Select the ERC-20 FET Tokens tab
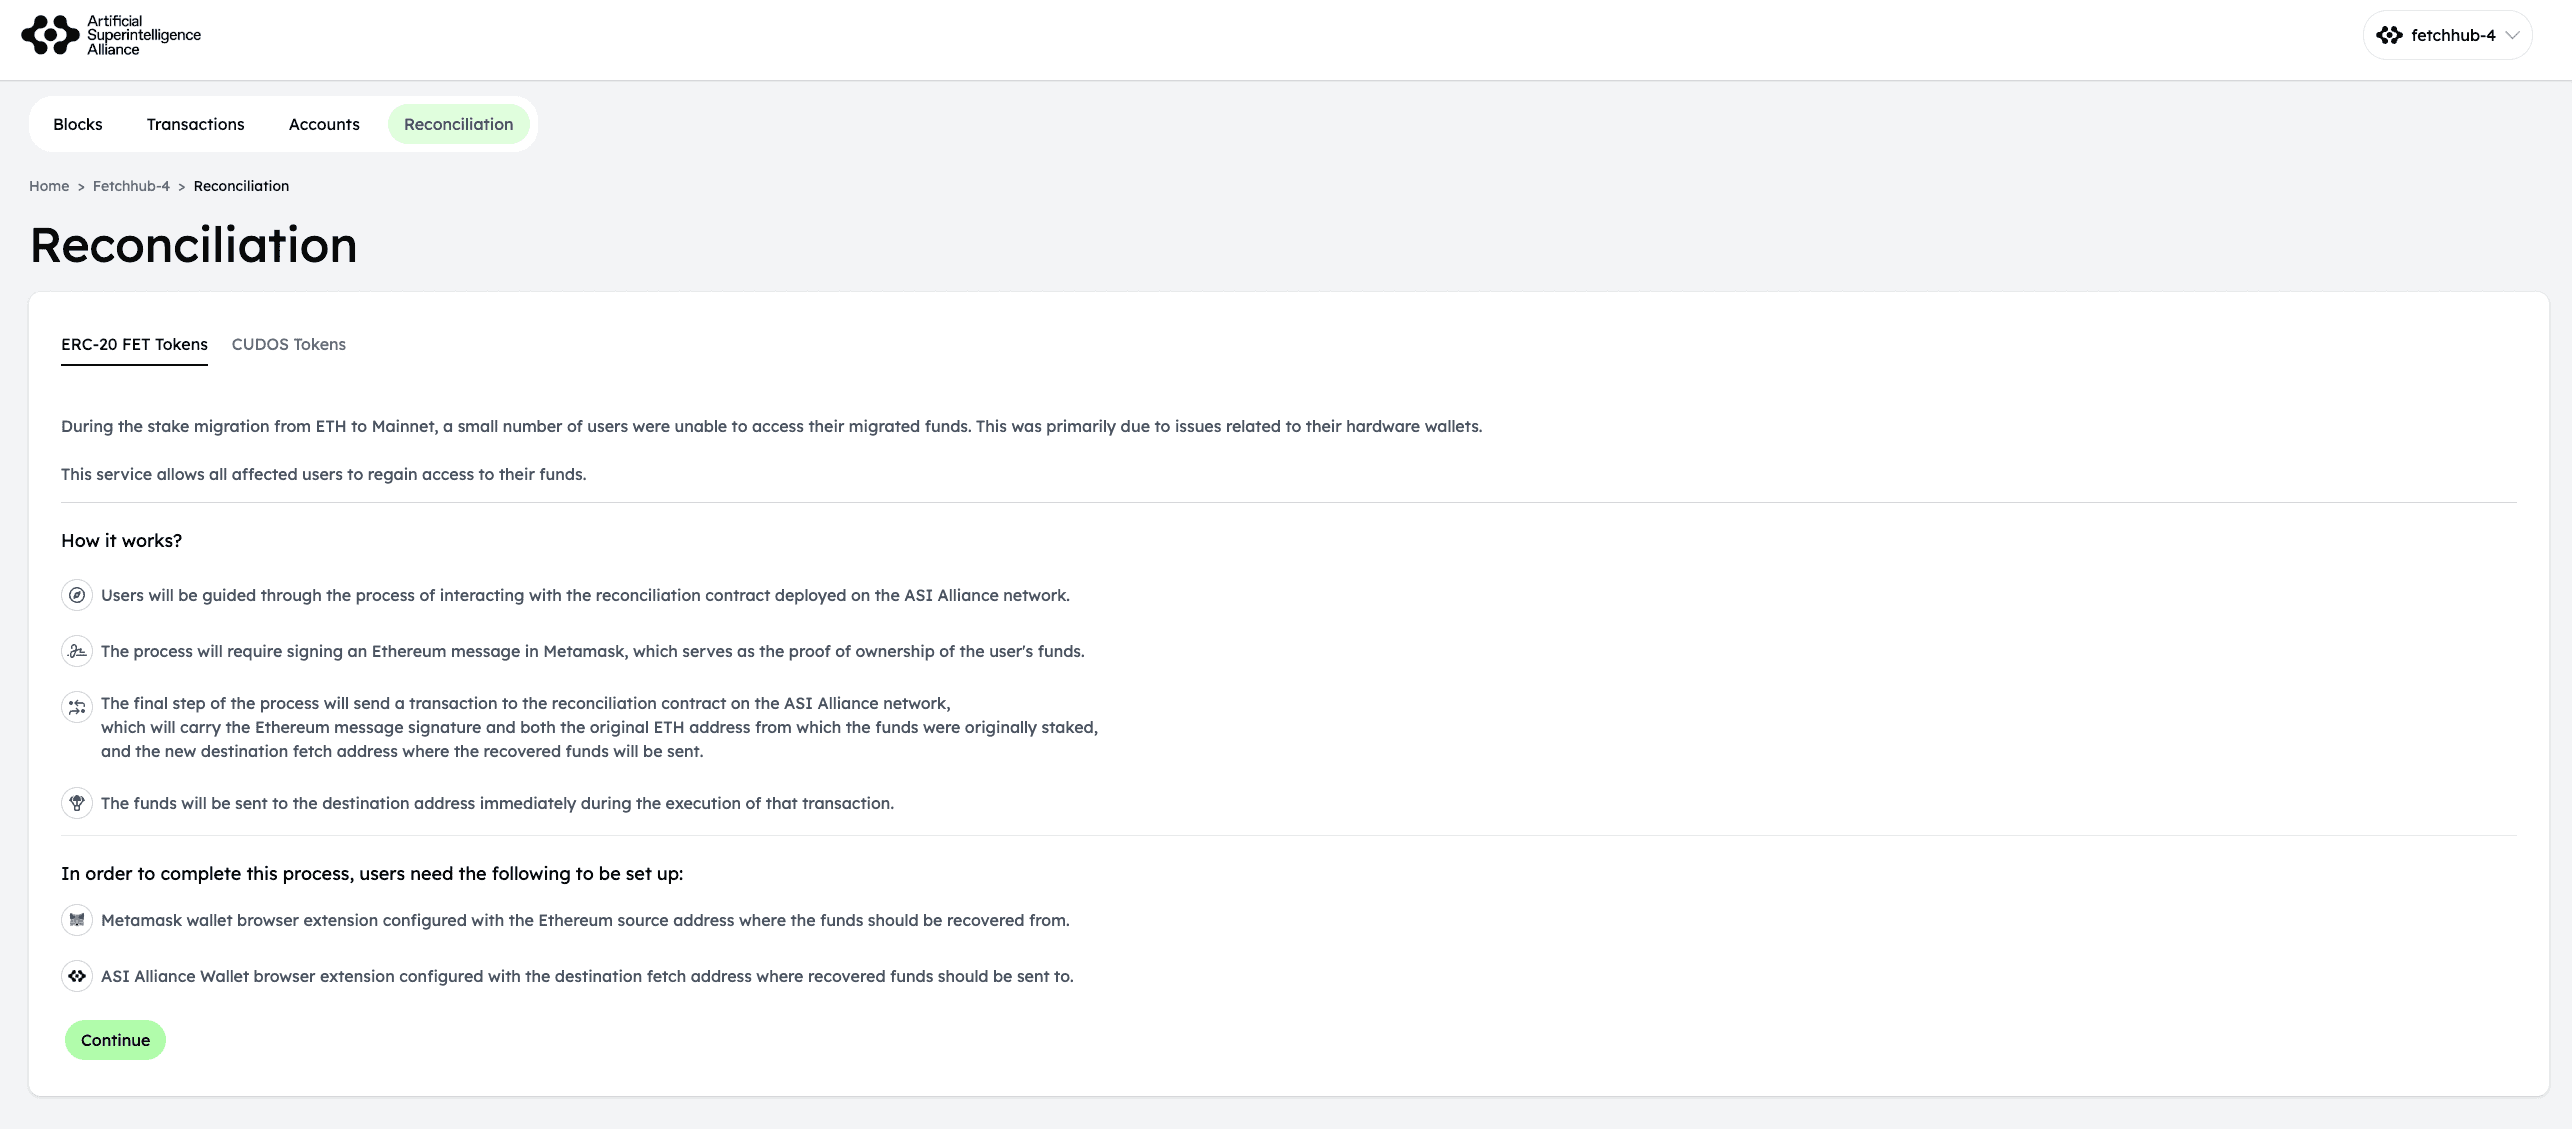Screen dimensions: 2572x1129 (134, 344)
